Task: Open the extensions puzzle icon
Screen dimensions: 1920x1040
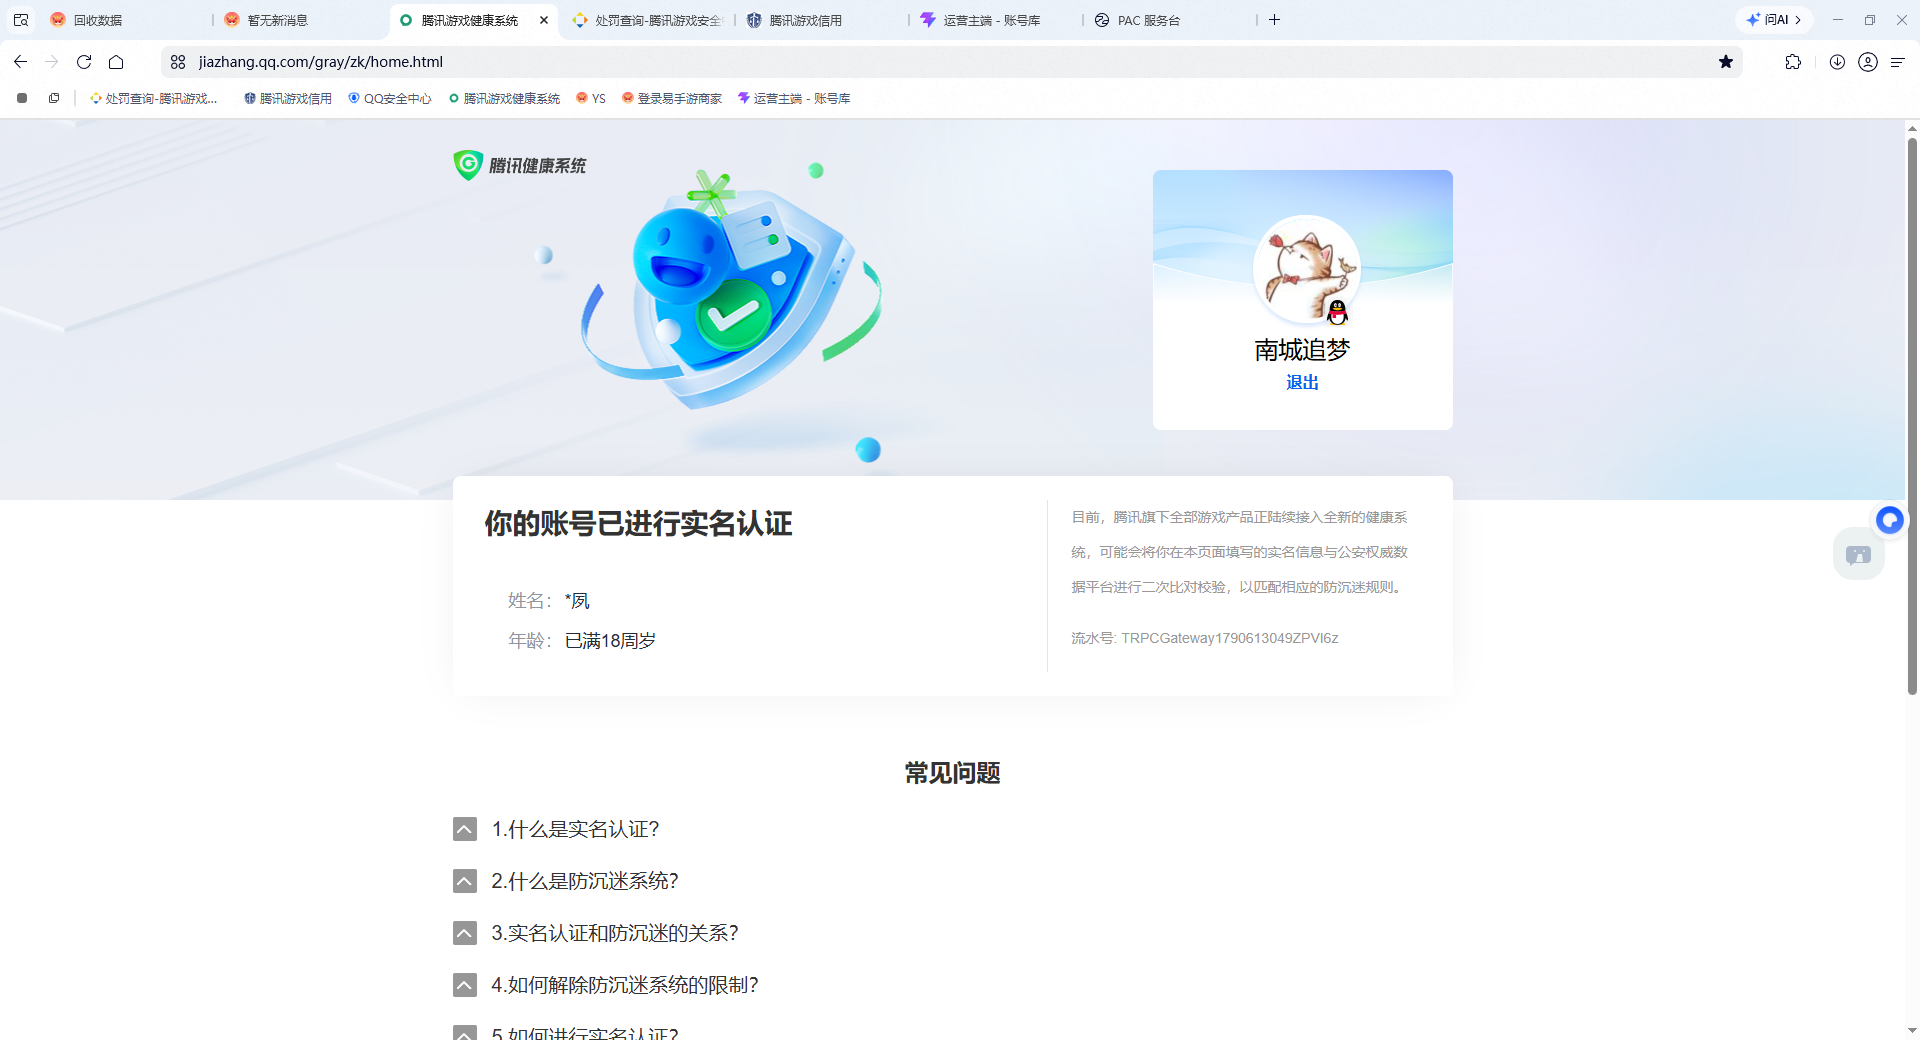Action: tap(1793, 62)
